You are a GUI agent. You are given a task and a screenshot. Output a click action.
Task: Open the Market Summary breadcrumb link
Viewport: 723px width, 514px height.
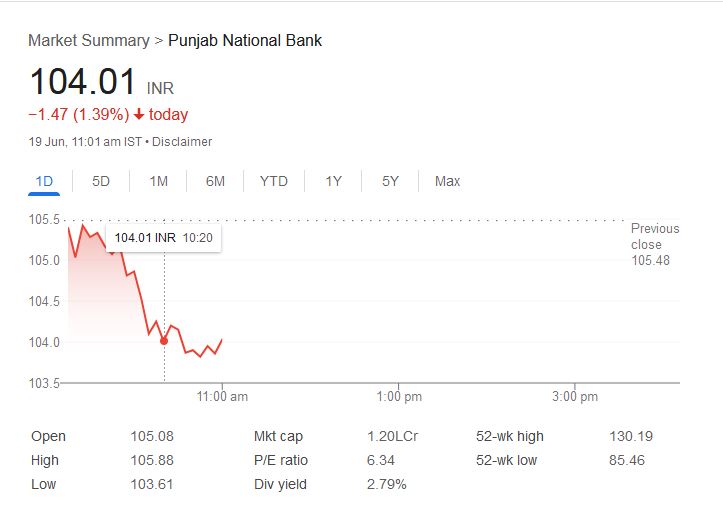(88, 41)
